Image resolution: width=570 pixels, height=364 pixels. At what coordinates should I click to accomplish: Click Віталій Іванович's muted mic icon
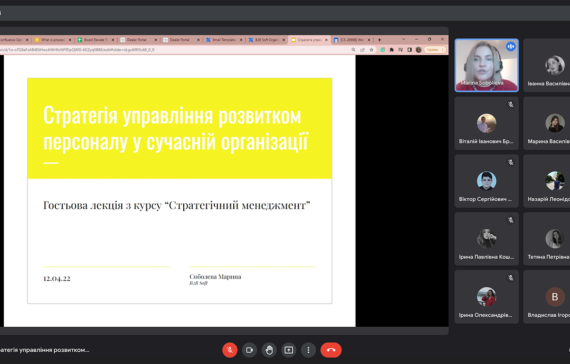click(511, 105)
